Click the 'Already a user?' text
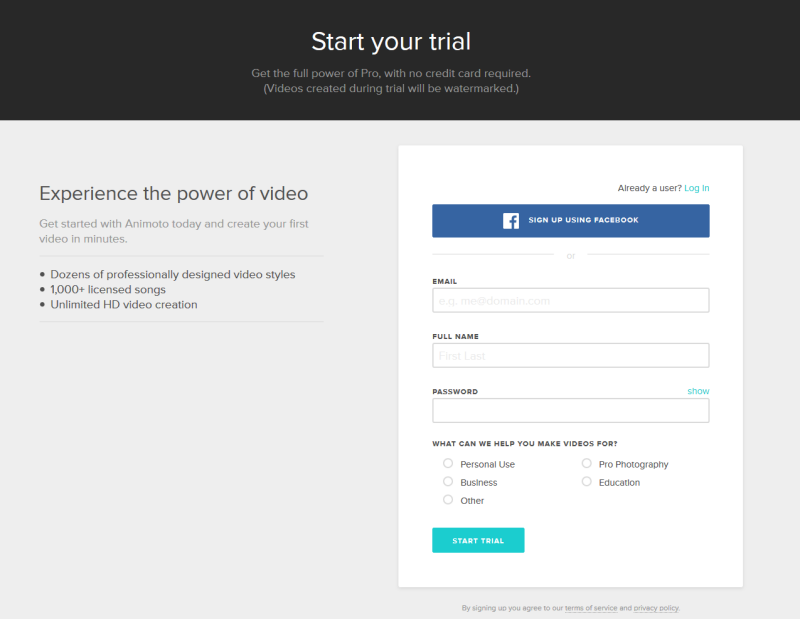 point(649,188)
